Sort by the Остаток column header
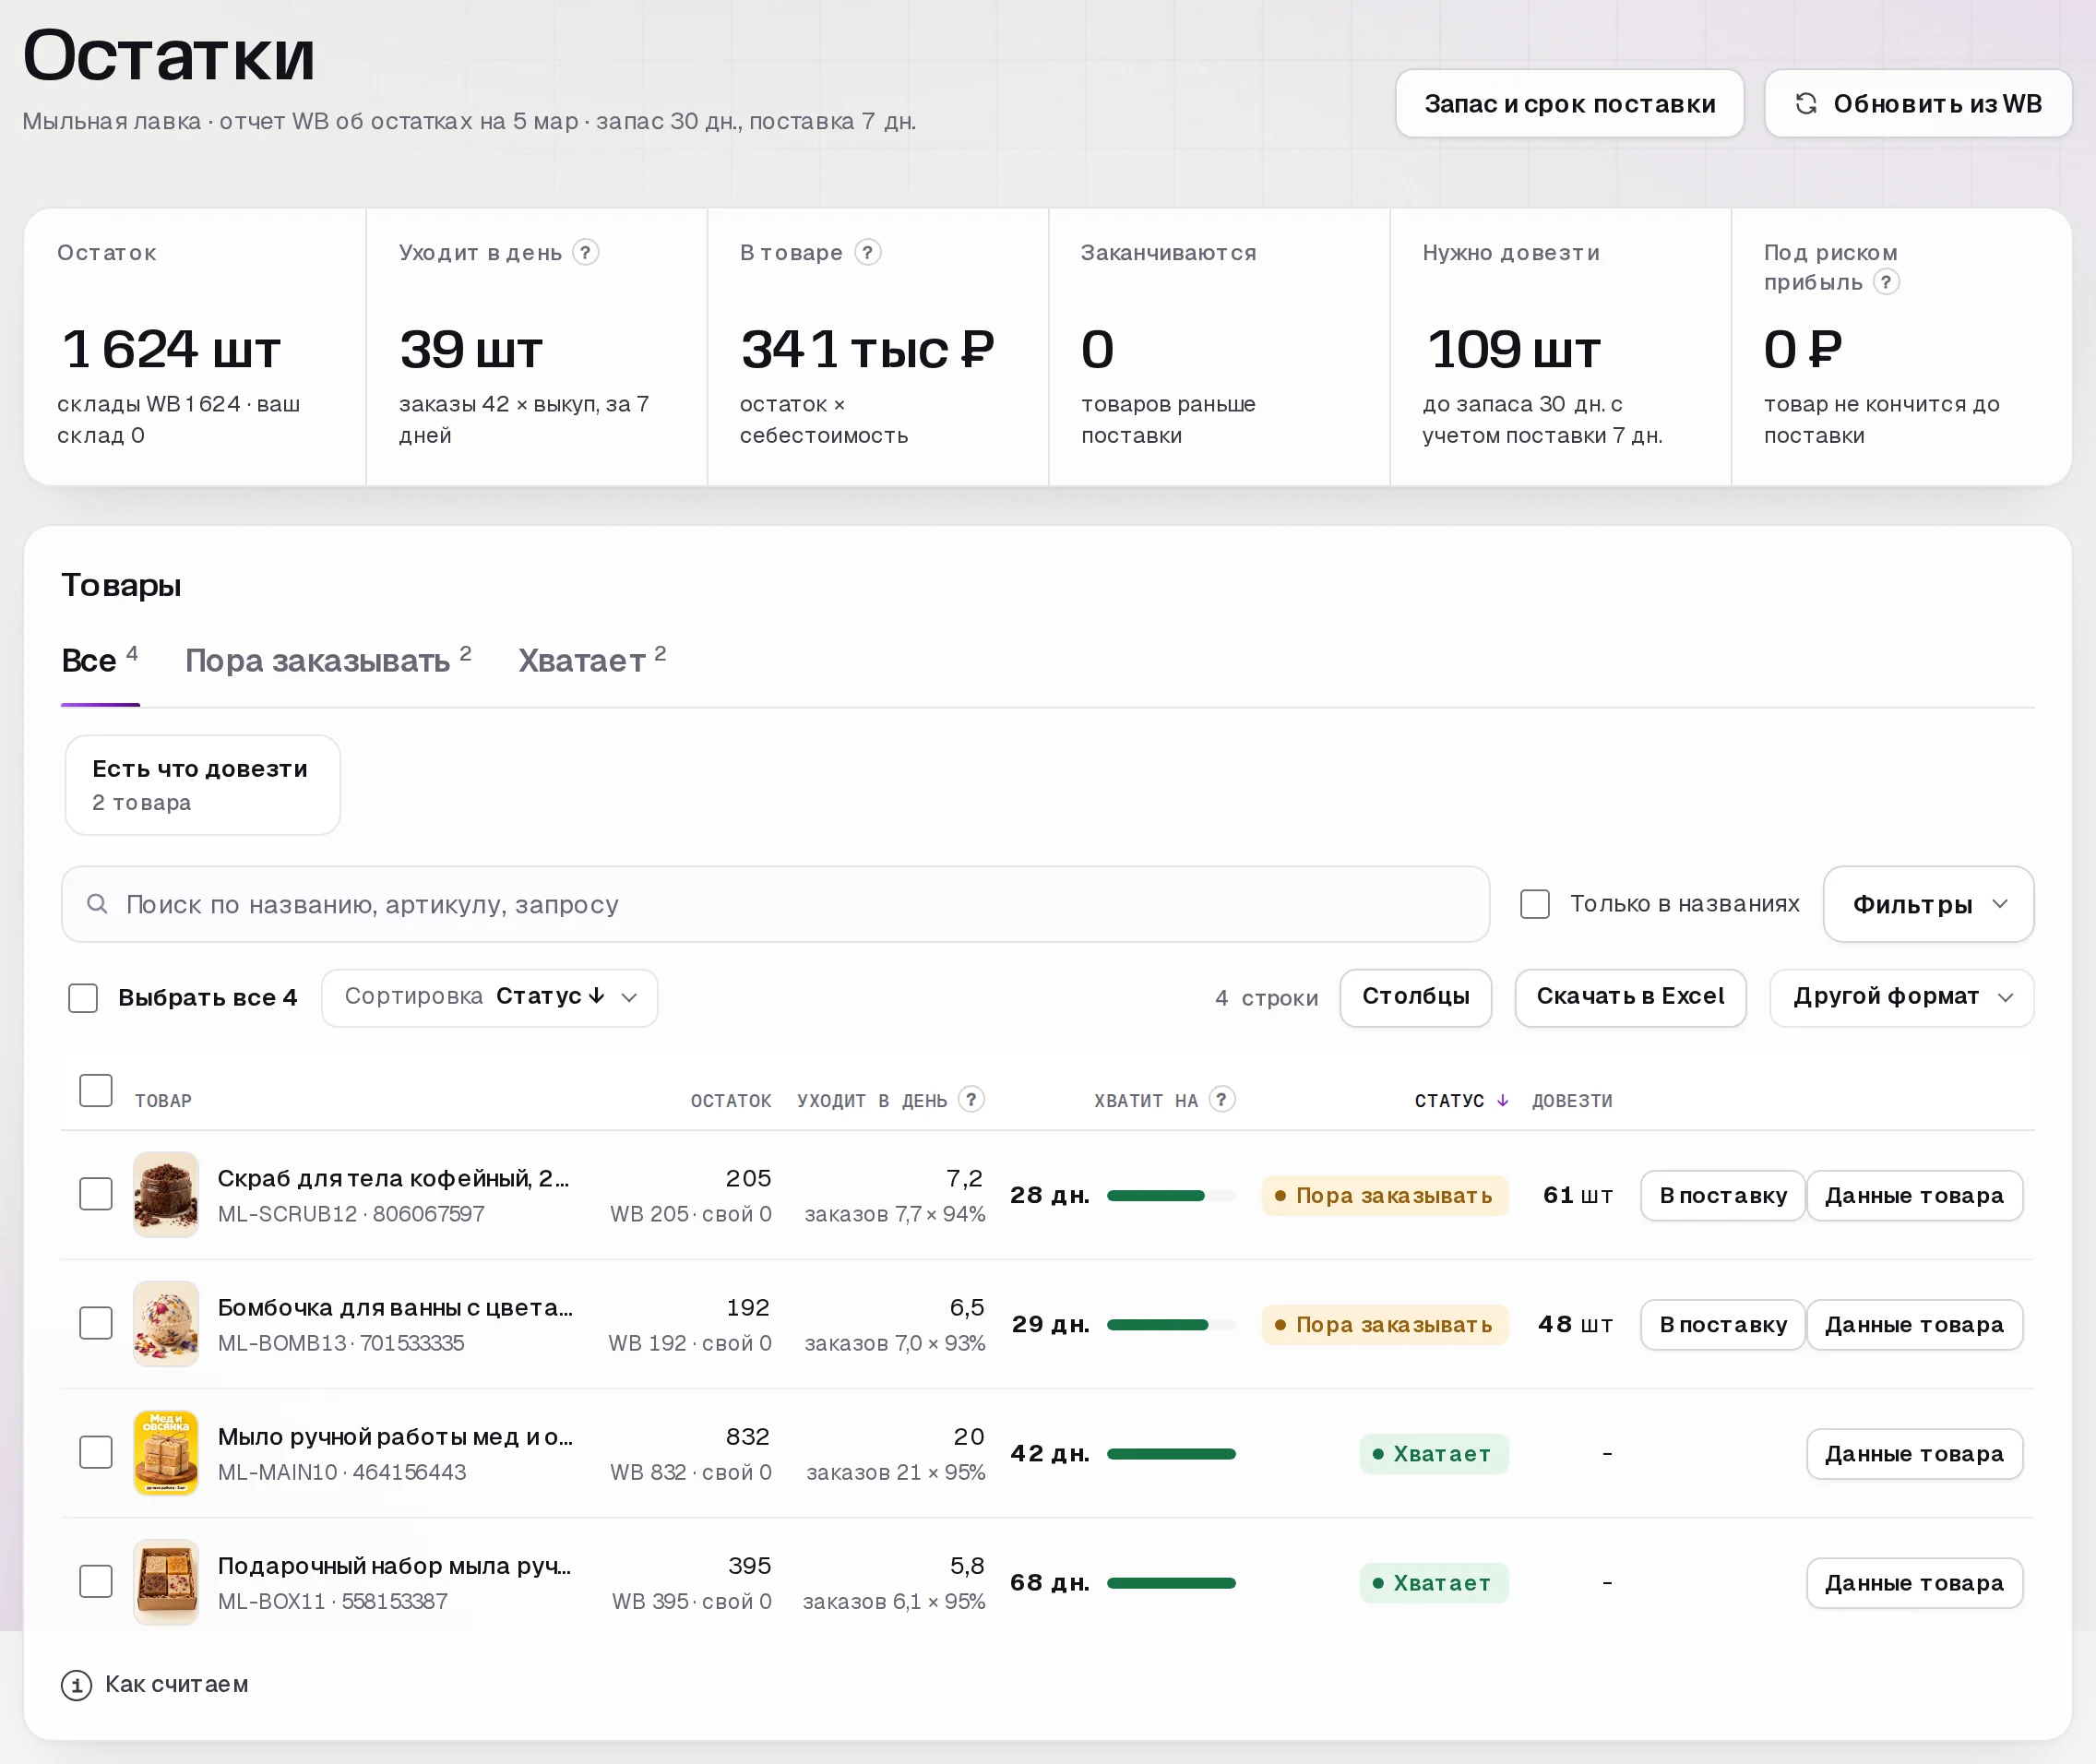The width and height of the screenshot is (2096, 1764). [x=731, y=1100]
